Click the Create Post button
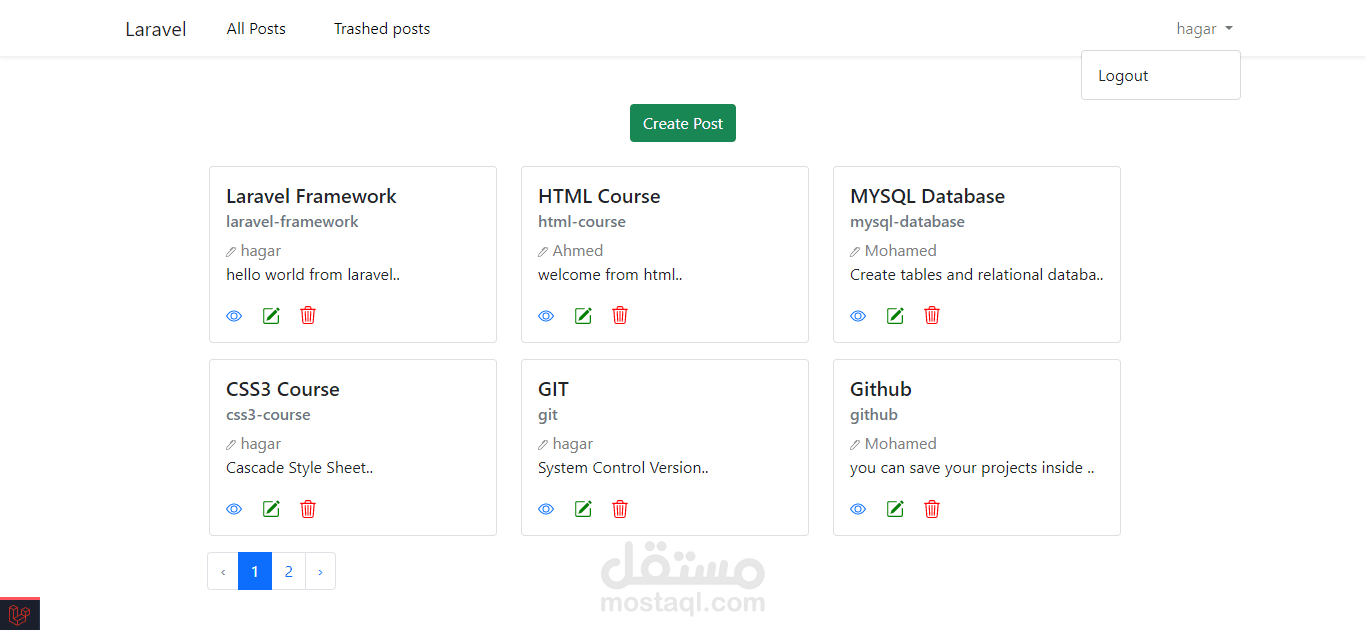1366x630 pixels. click(683, 123)
